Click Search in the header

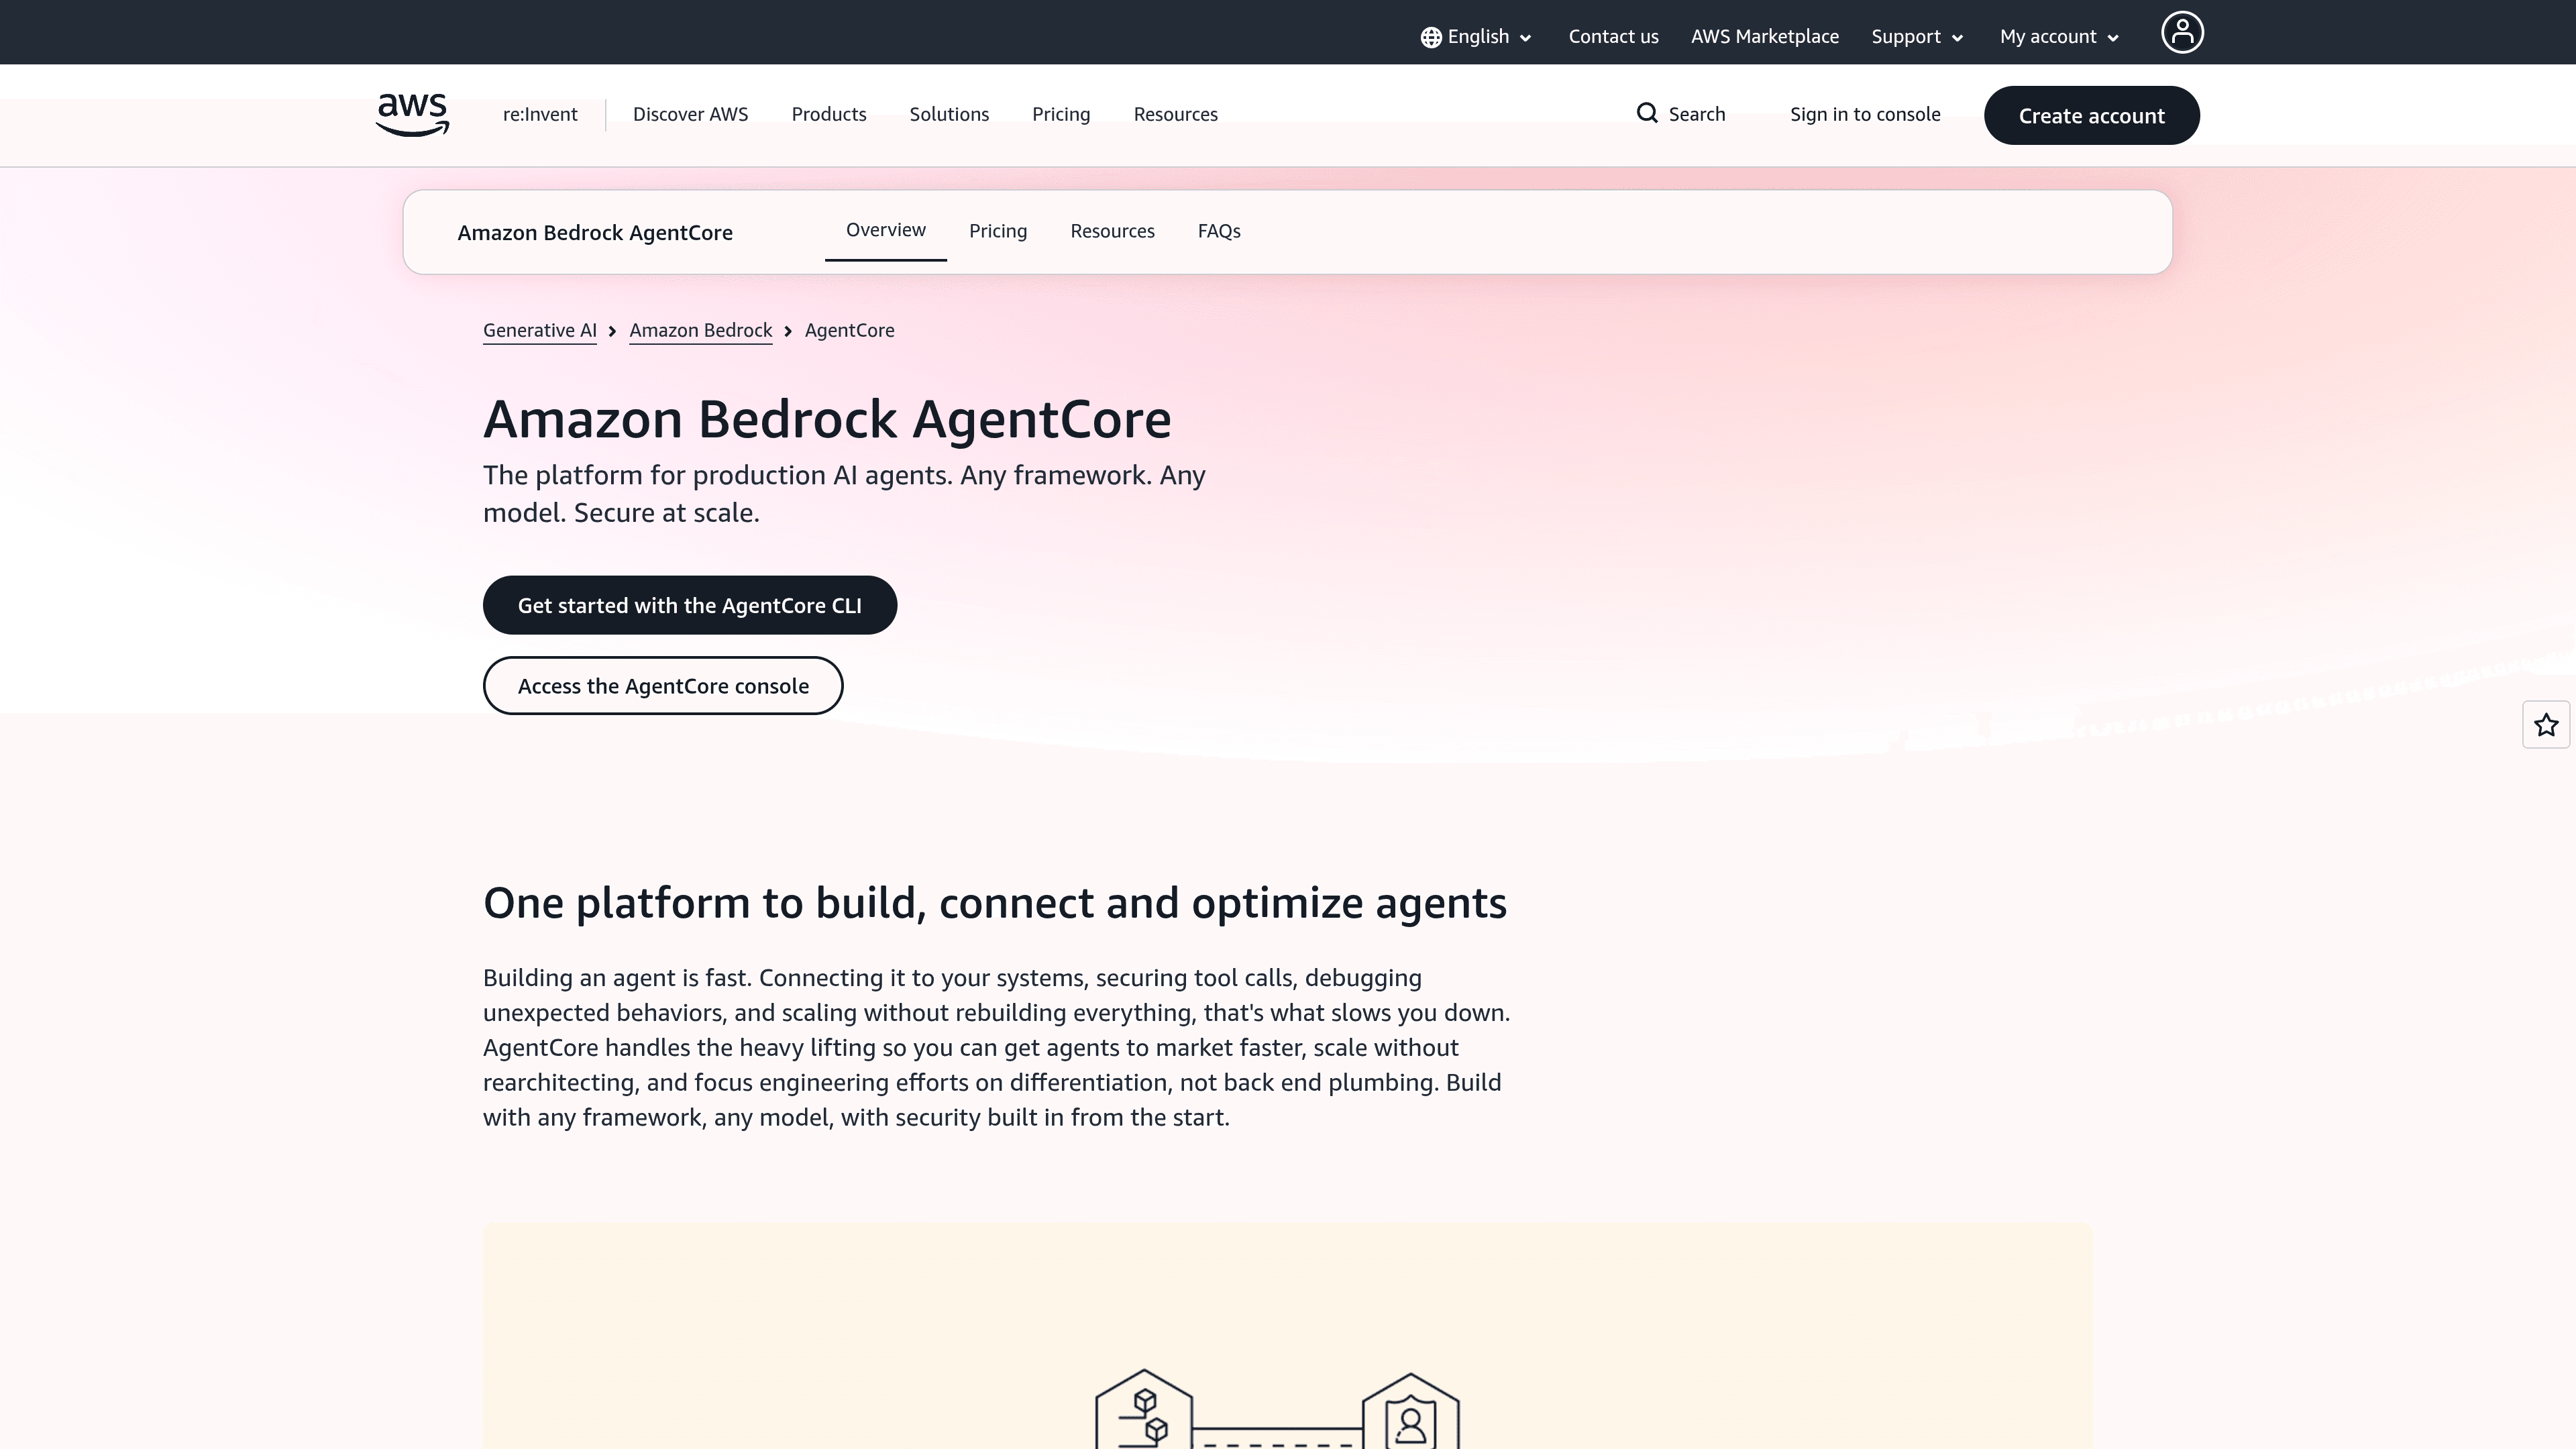pos(1681,114)
